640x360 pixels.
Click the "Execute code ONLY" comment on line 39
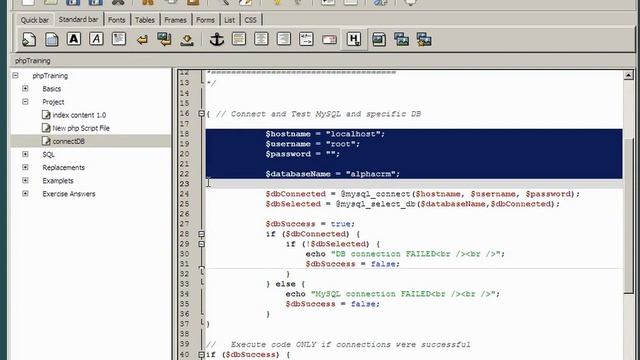pos(338,344)
